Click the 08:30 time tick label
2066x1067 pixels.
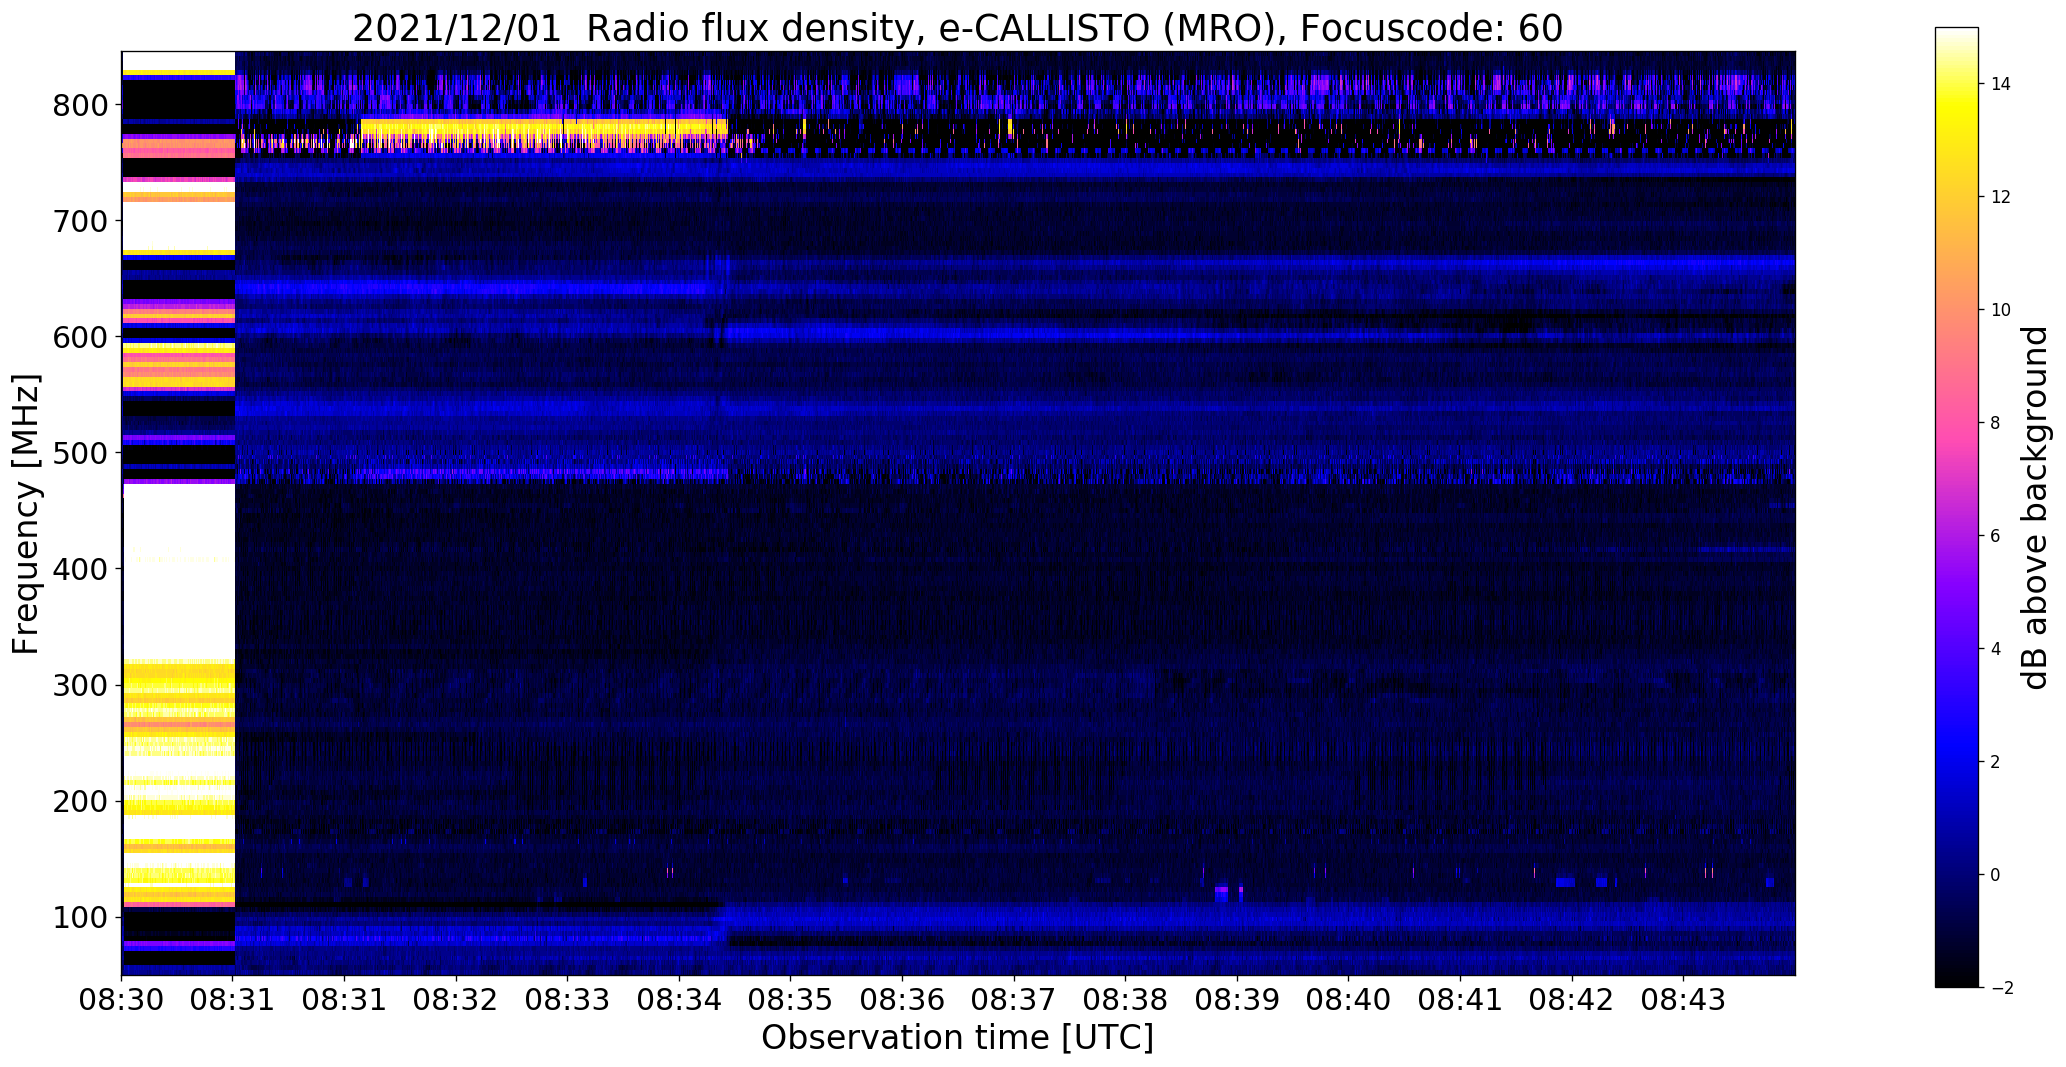coord(121,1001)
